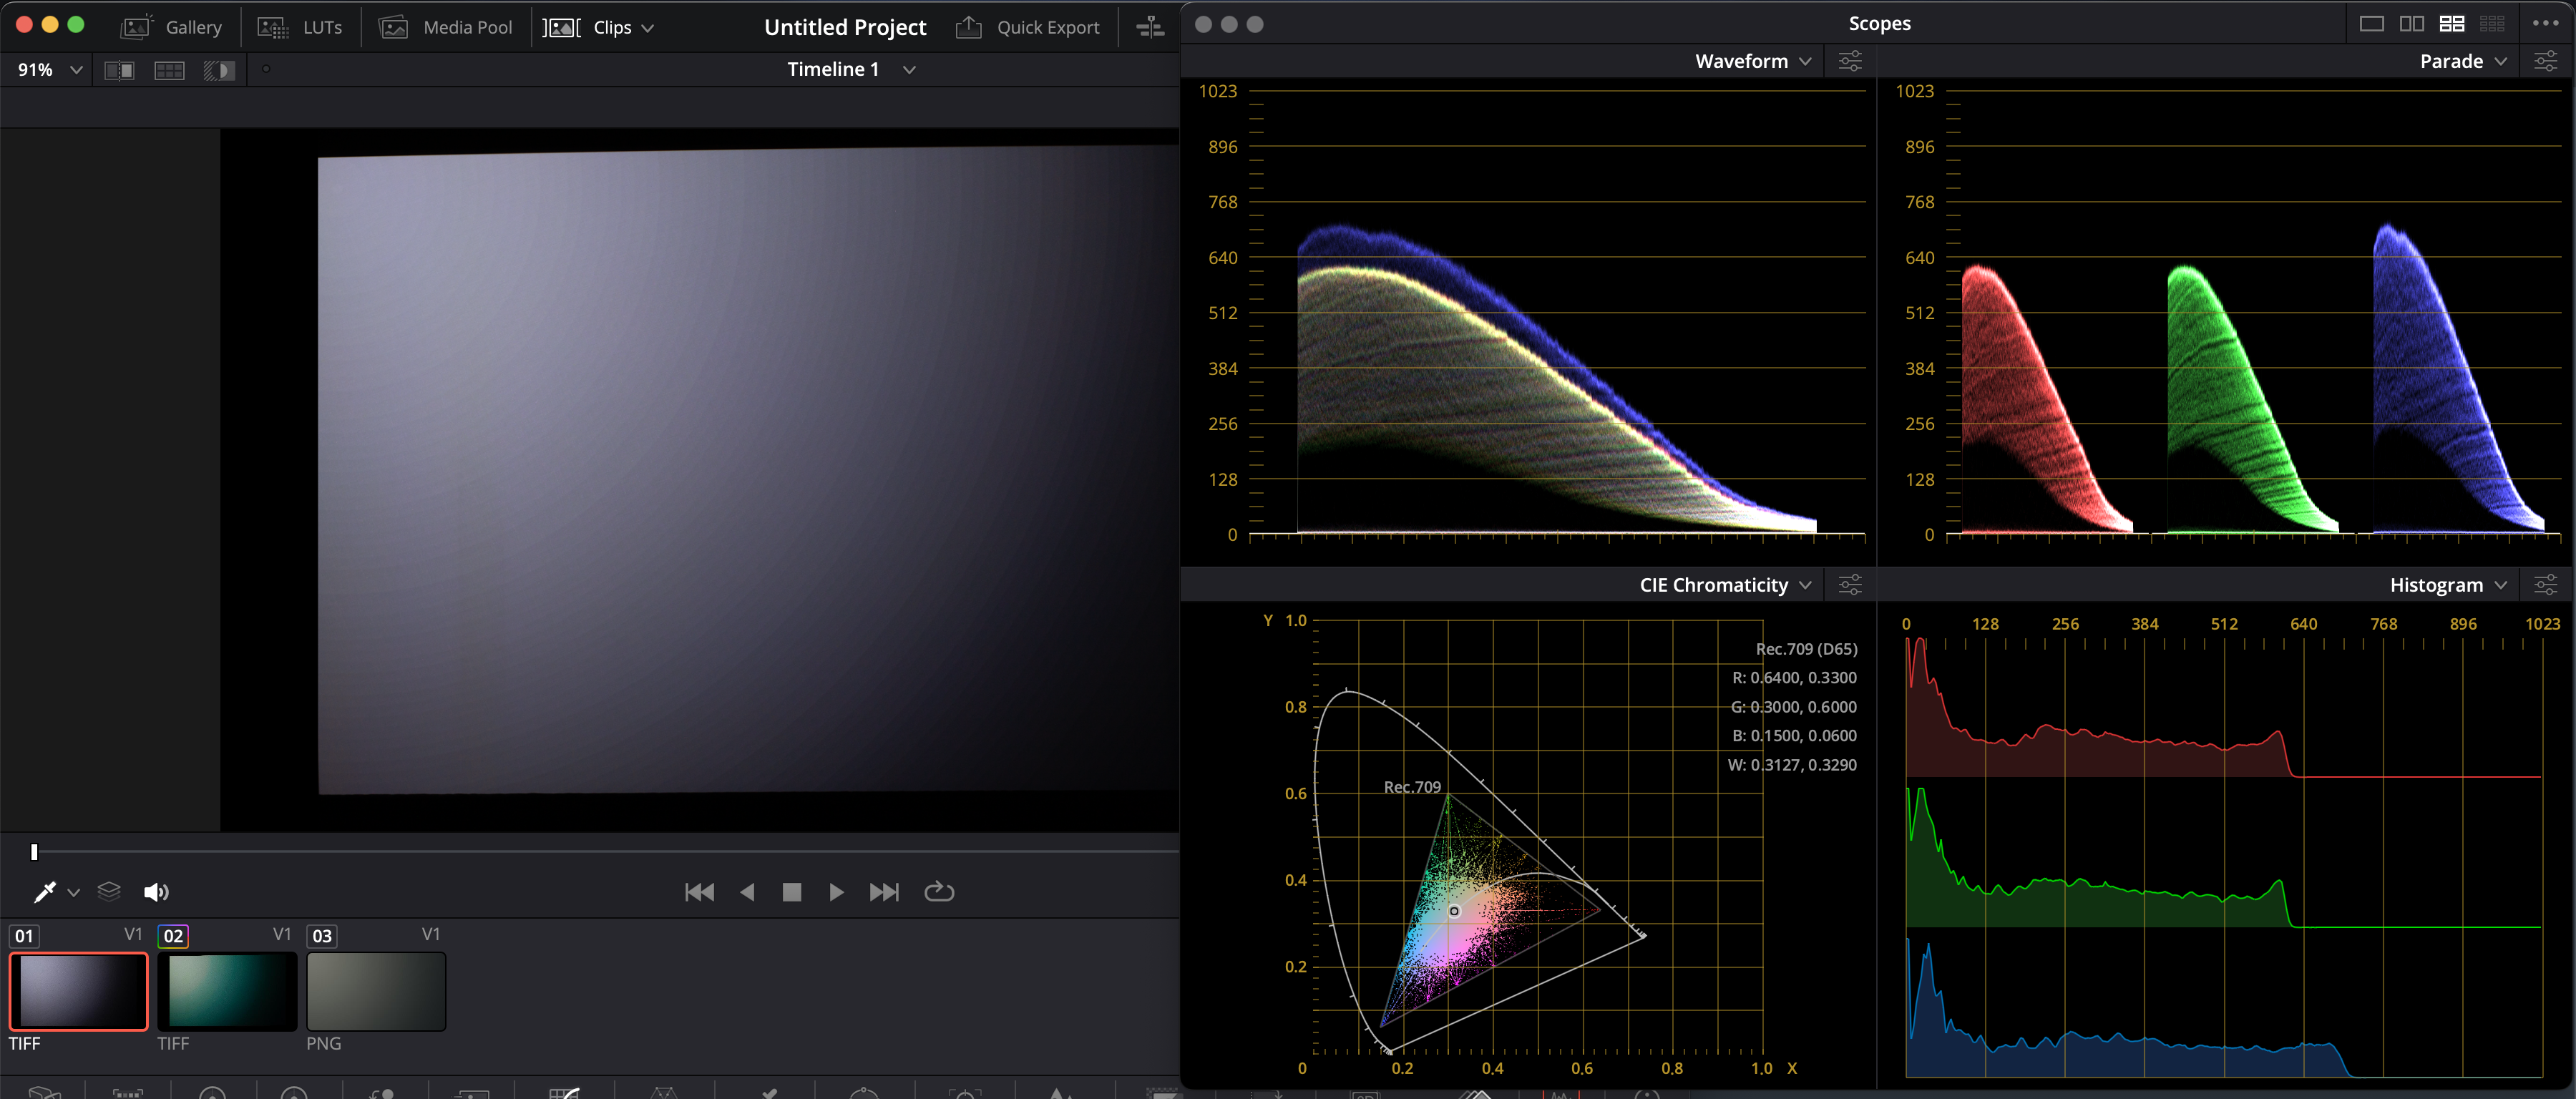
Task: Open Parade scope settings icon
Action: pos(2545,61)
